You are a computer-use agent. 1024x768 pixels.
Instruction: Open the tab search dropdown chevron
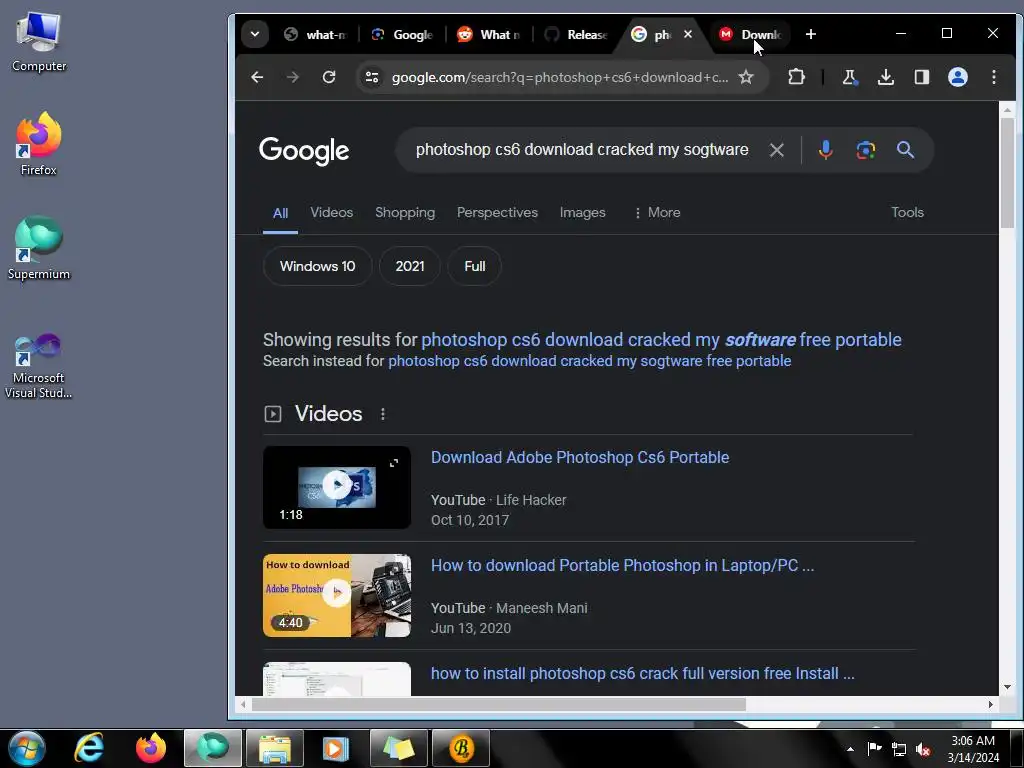pyautogui.click(x=255, y=34)
